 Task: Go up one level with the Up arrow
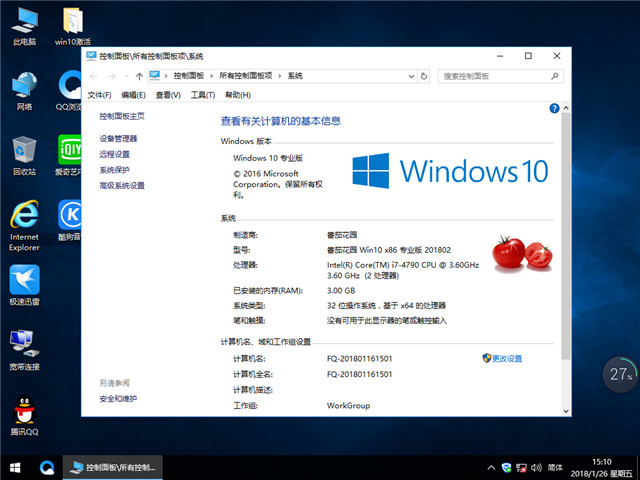(x=138, y=76)
